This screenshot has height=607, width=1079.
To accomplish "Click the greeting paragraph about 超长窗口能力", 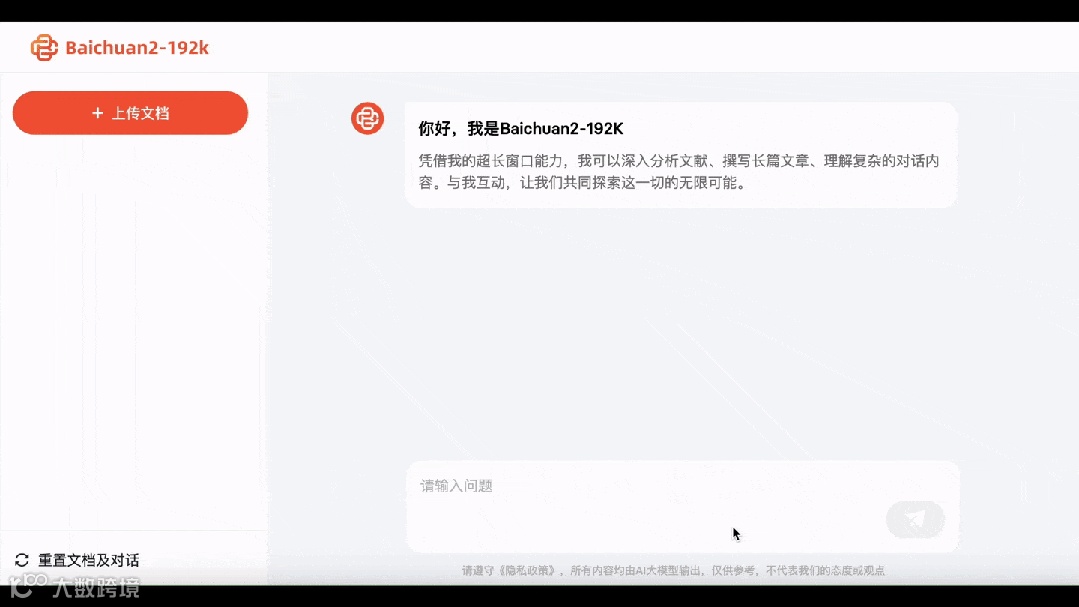I will 679,172.
